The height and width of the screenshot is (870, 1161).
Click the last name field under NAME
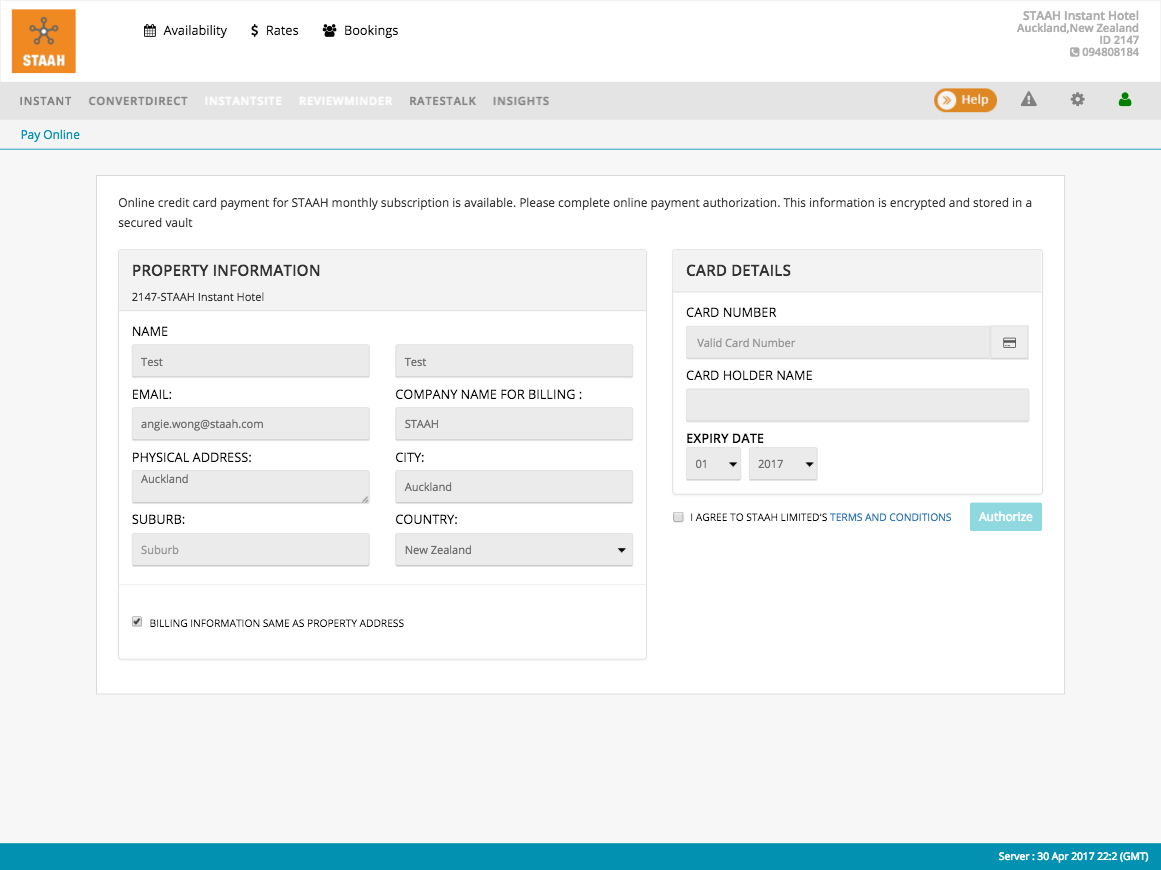[x=514, y=361]
